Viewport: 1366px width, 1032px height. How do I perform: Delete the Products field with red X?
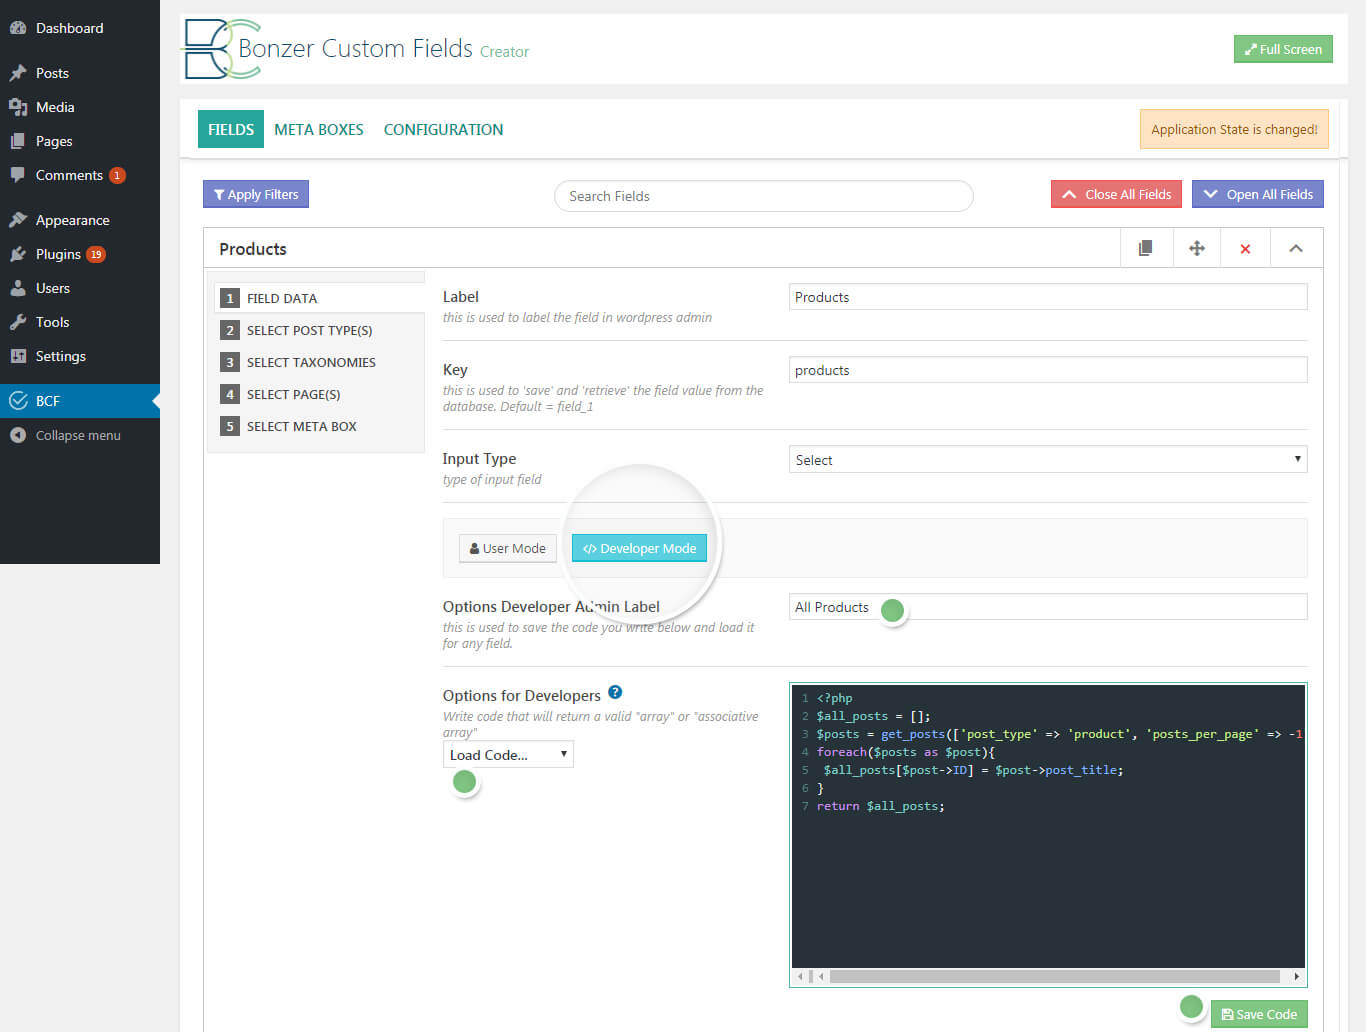point(1245,248)
